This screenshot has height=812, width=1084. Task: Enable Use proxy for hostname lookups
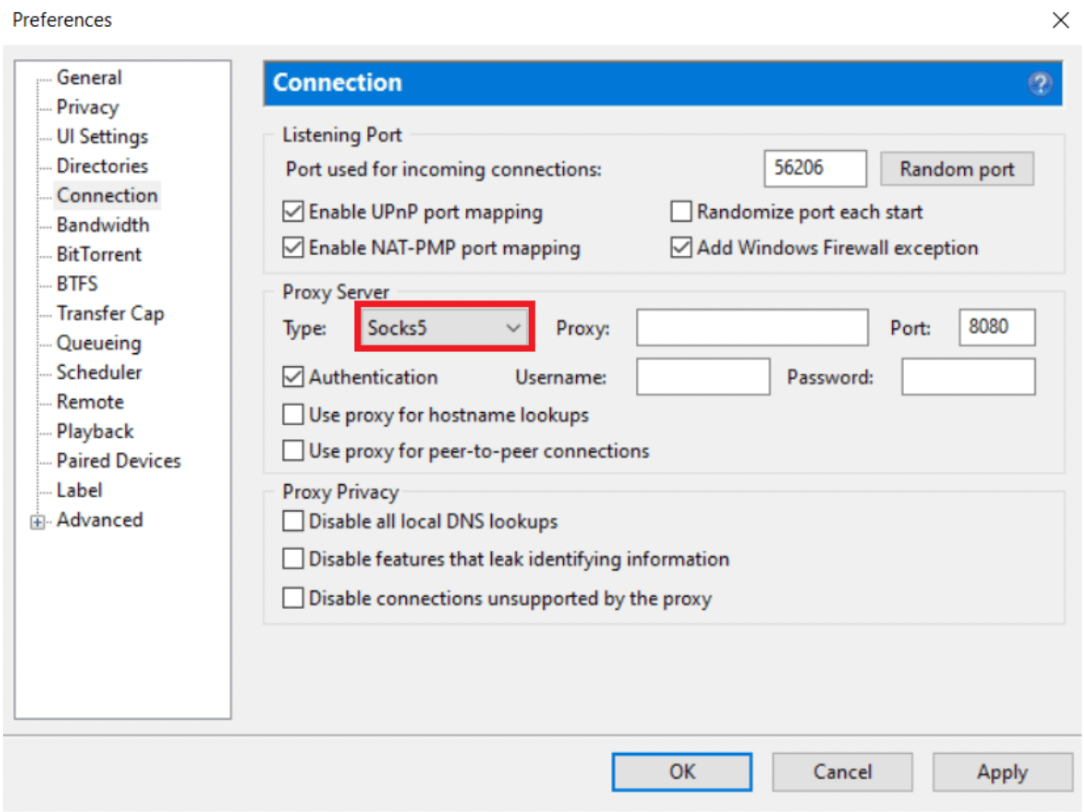tap(293, 415)
